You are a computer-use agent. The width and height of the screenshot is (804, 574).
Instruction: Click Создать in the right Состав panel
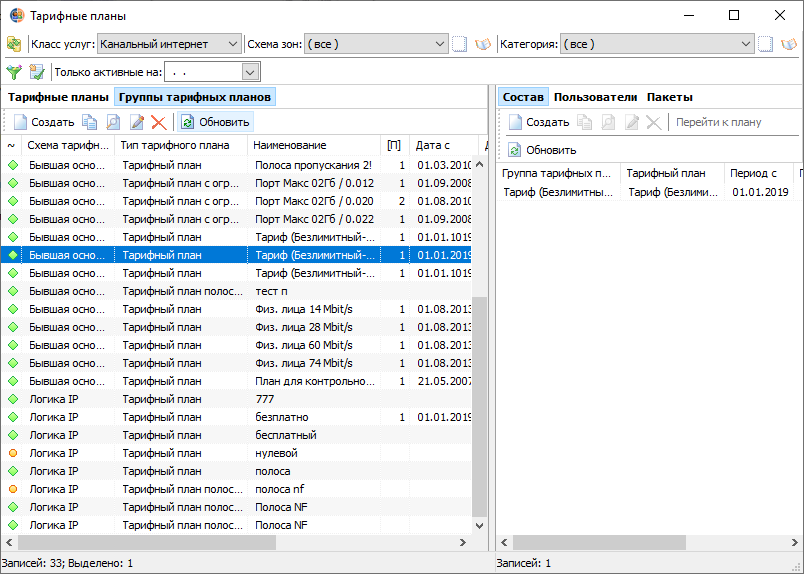[539, 122]
